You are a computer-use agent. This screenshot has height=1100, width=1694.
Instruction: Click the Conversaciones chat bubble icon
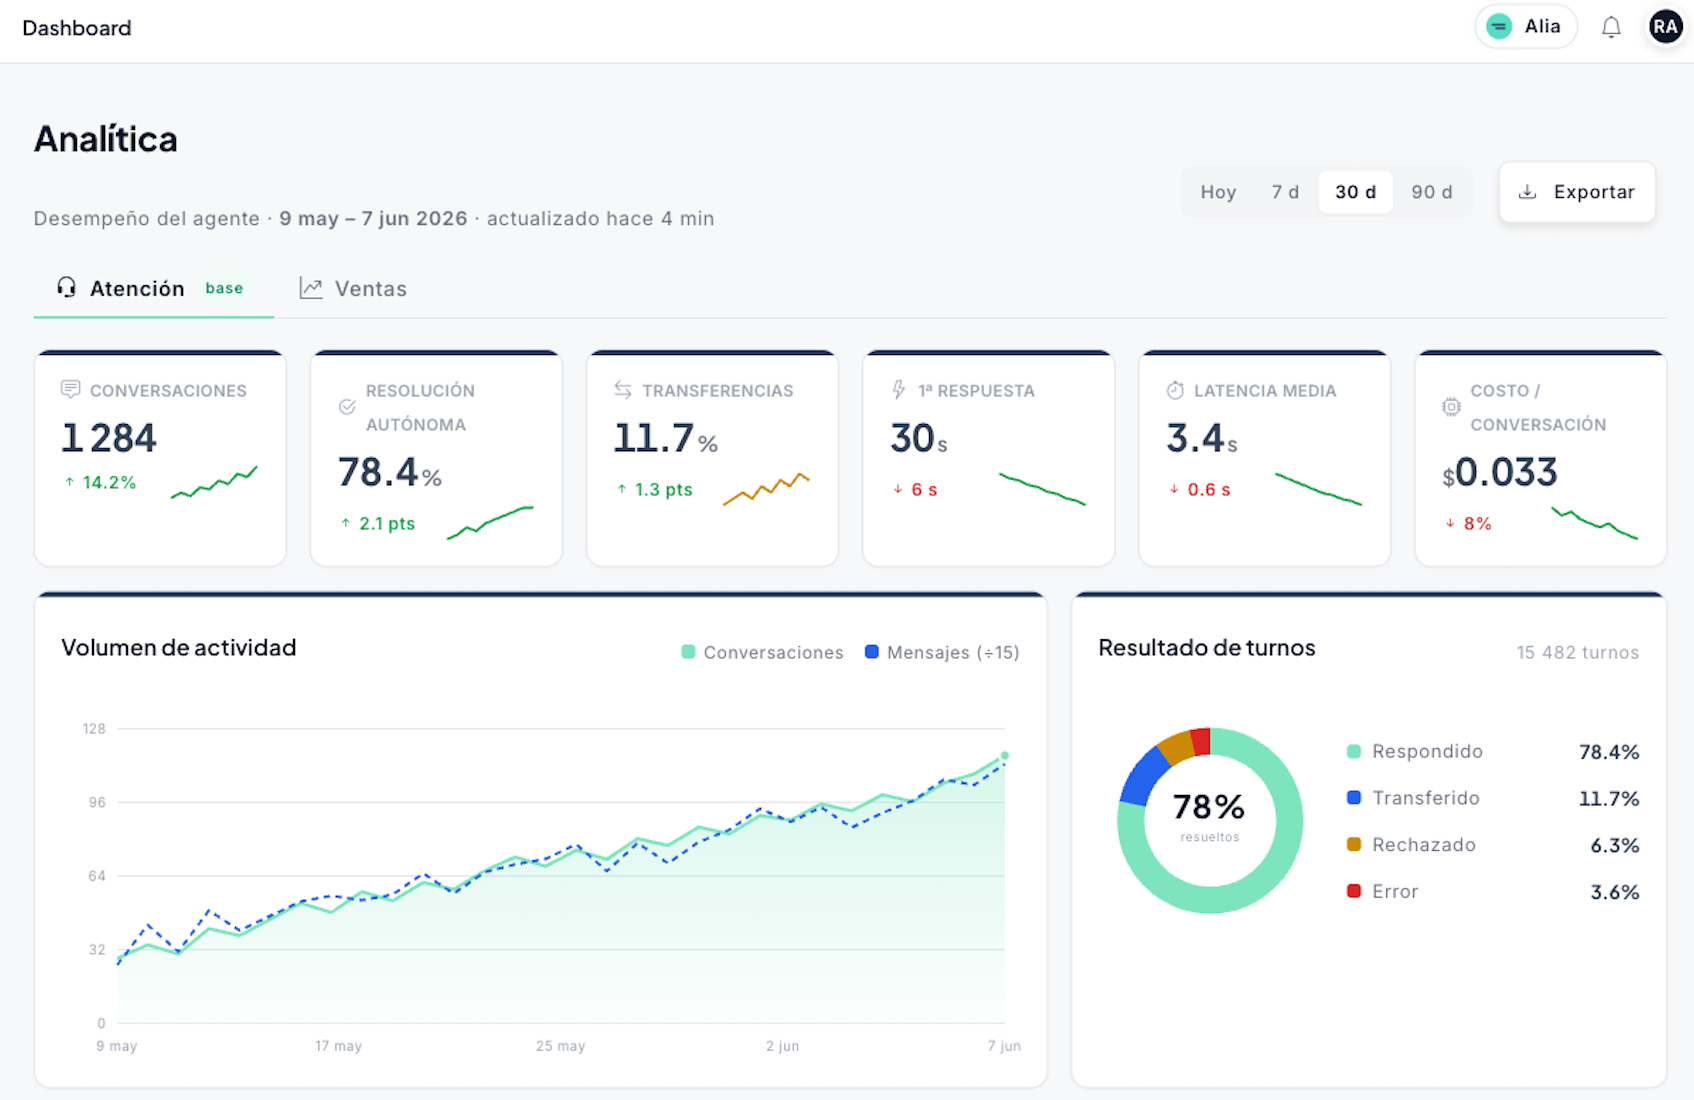point(70,389)
